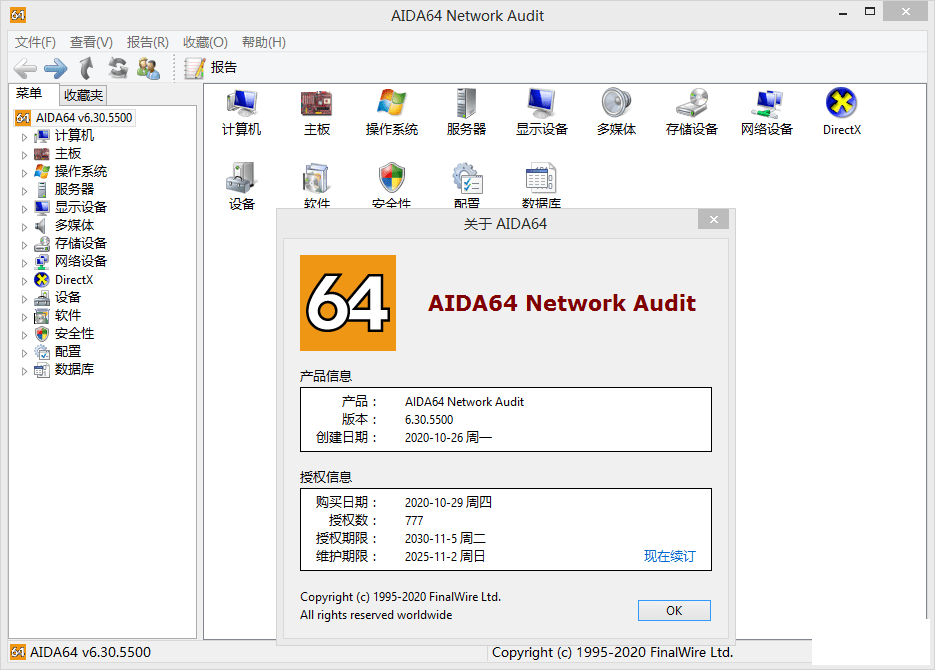The height and width of the screenshot is (670, 935).
Task: Open the 文件(F) menu
Action: click(35, 42)
